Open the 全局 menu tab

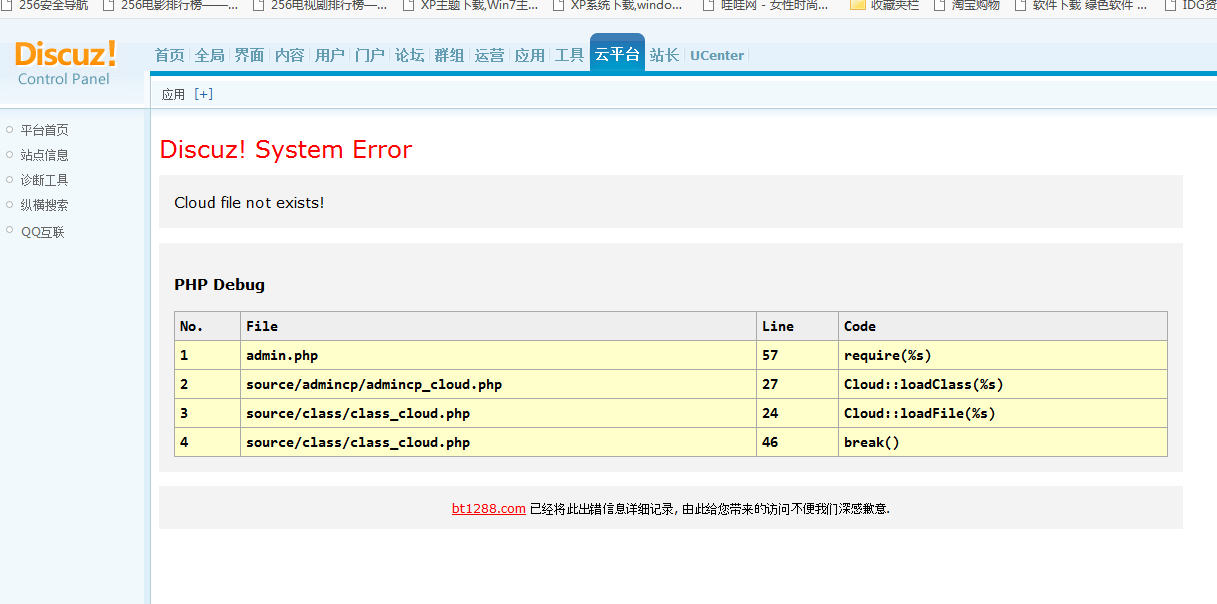point(209,55)
